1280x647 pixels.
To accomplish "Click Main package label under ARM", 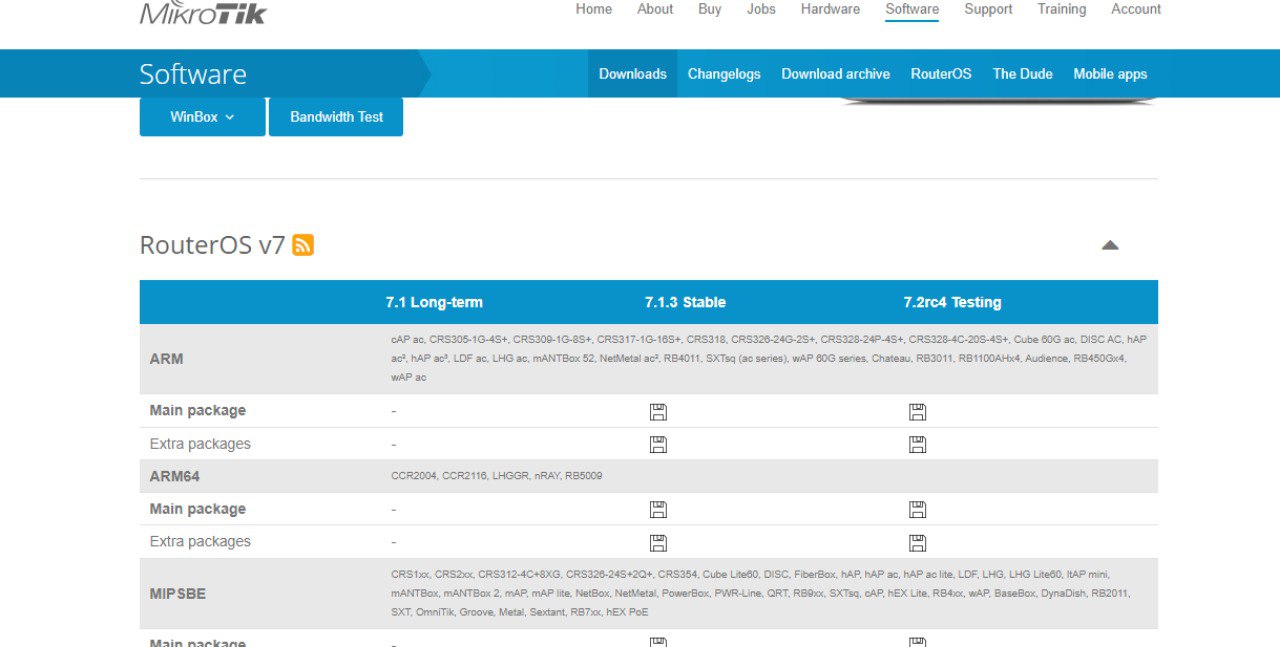I will click(198, 411).
